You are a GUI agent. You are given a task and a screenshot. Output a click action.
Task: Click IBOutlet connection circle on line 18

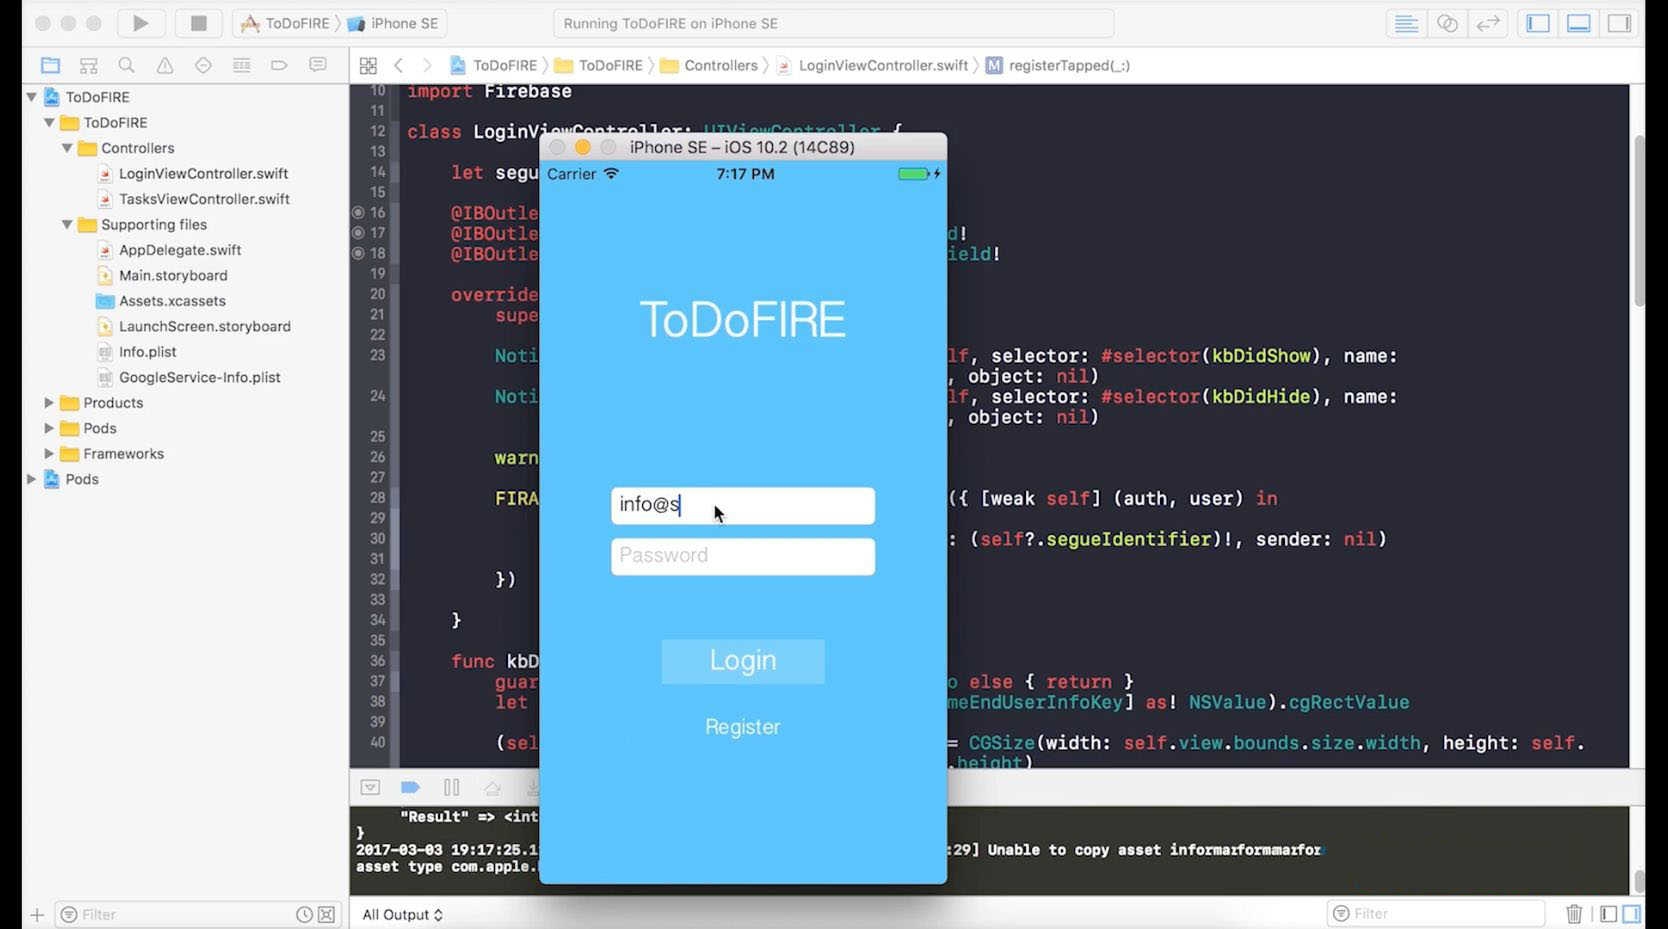tap(358, 253)
